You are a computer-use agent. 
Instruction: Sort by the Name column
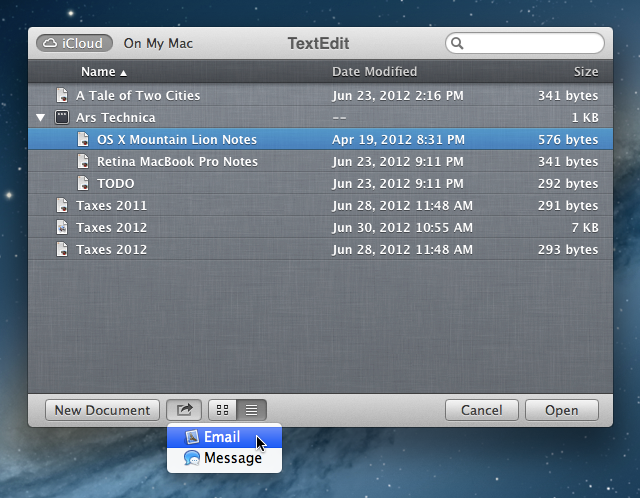(104, 72)
